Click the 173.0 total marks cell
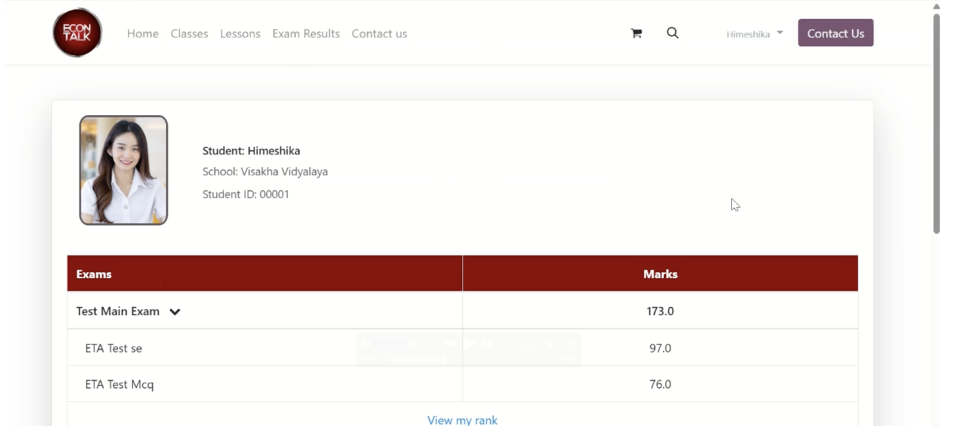The width and height of the screenshot is (978, 448). (660, 311)
